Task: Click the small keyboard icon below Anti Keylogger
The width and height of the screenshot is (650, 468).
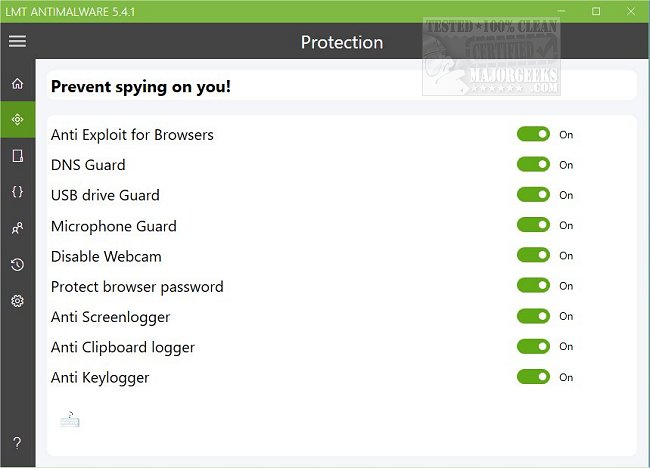Action: [69, 419]
